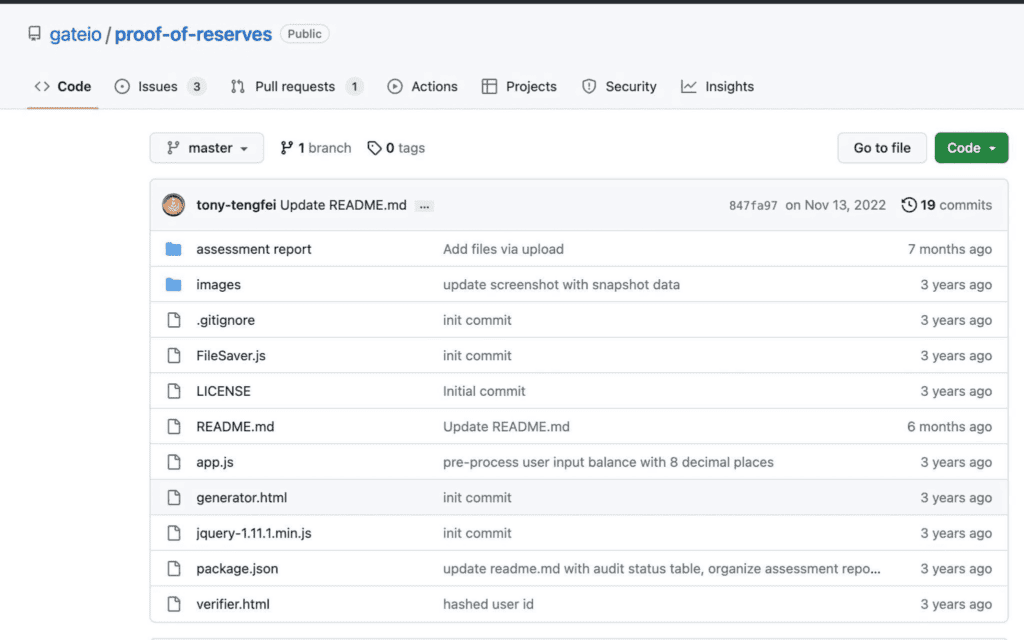Click '7 months ago' on assessment report row
Screen dimensions: 1024x640
coord(950,249)
